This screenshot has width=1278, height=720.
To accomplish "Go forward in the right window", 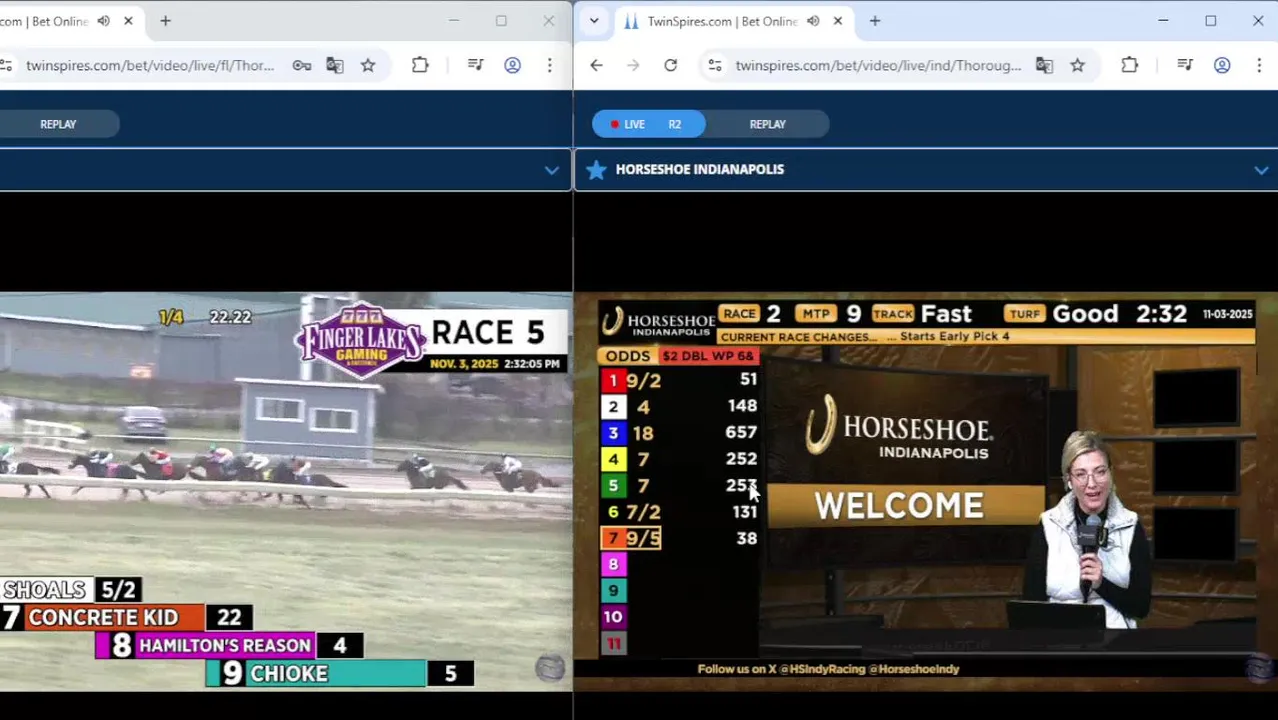I will (633, 66).
